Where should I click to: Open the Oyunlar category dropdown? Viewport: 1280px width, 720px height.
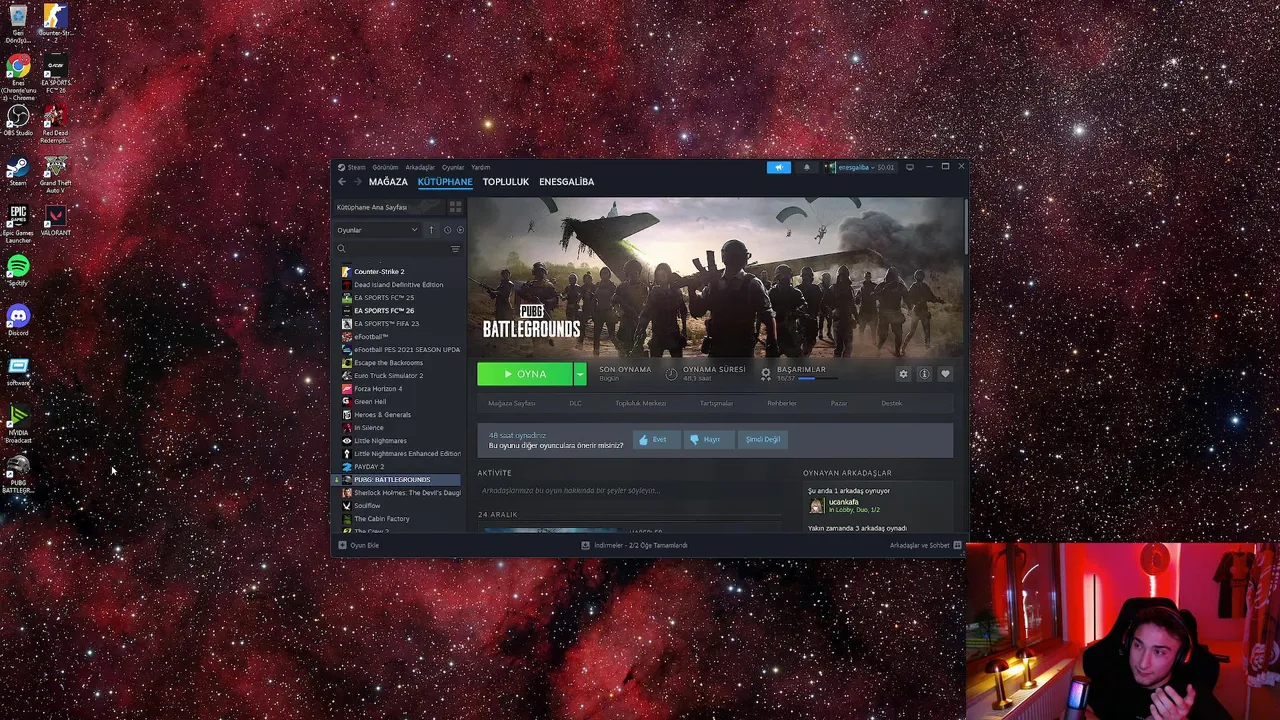pyautogui.click(x=377, y=230)
